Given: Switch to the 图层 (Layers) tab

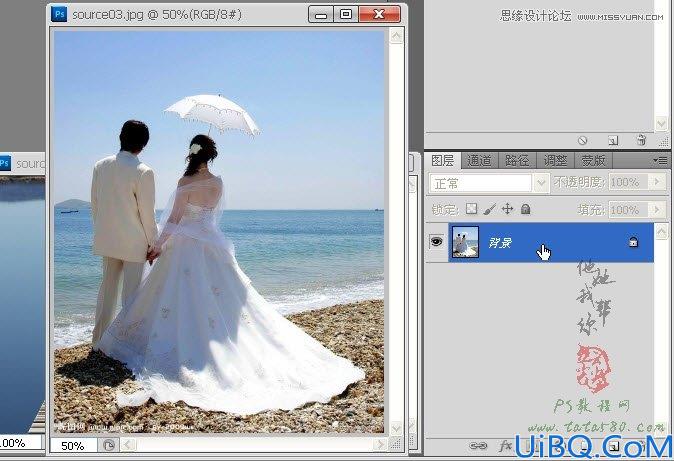Looking at the screenshot, I should [442, 160].
